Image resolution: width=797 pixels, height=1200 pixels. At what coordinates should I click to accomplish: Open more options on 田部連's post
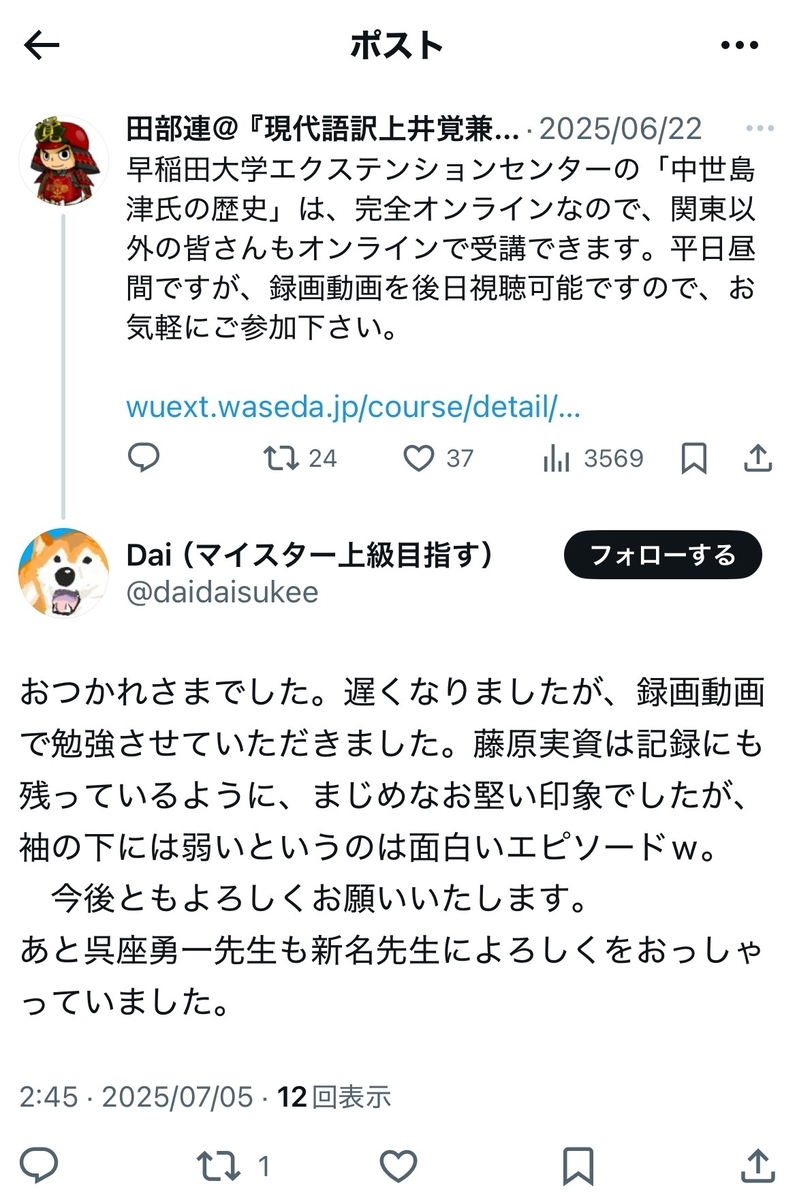pyautogui.click(x=759, y=129)
